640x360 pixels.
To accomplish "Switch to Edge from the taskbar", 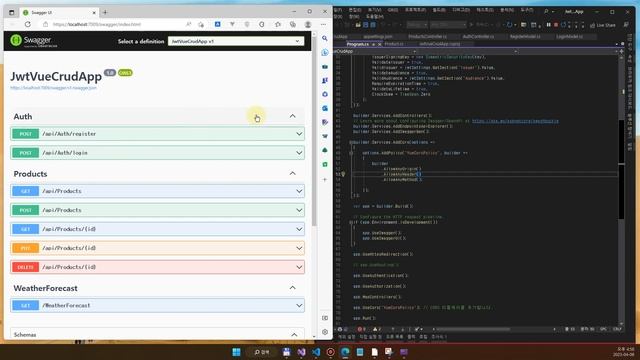I will [345, 352].
